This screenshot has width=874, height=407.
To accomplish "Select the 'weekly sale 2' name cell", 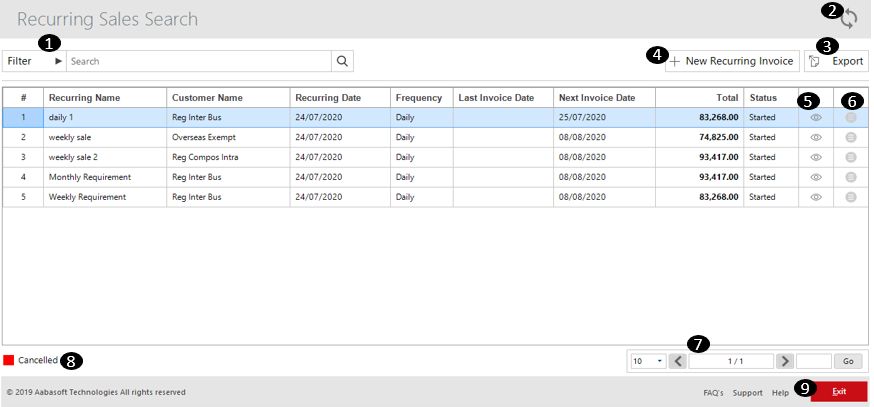I will (105, 157).
